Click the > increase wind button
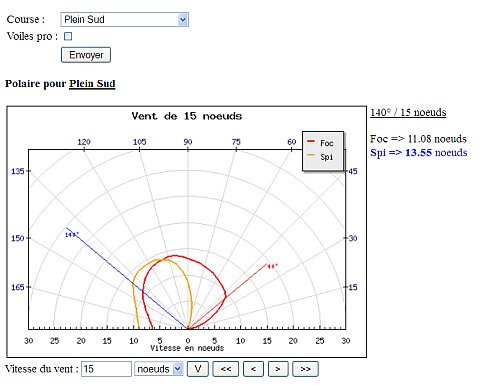500x385 pixels. point(278,369)
